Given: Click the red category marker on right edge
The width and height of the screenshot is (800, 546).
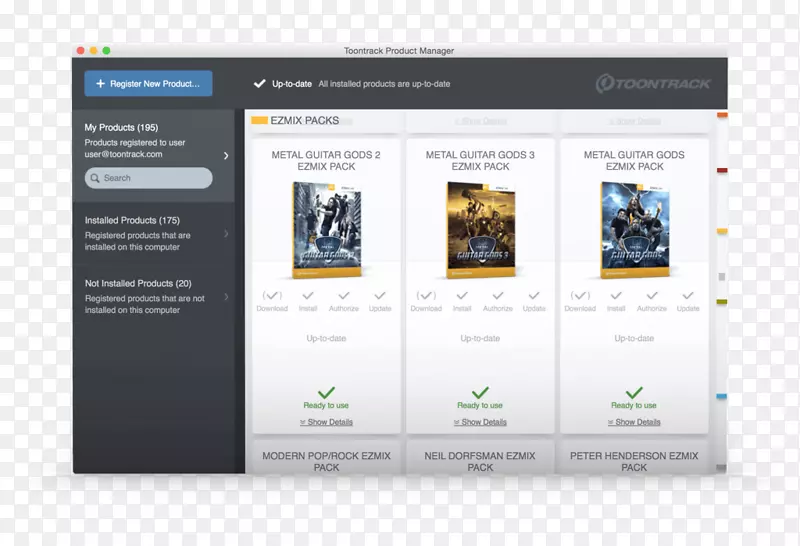Looking at the screenshot, I should point(722,171).
